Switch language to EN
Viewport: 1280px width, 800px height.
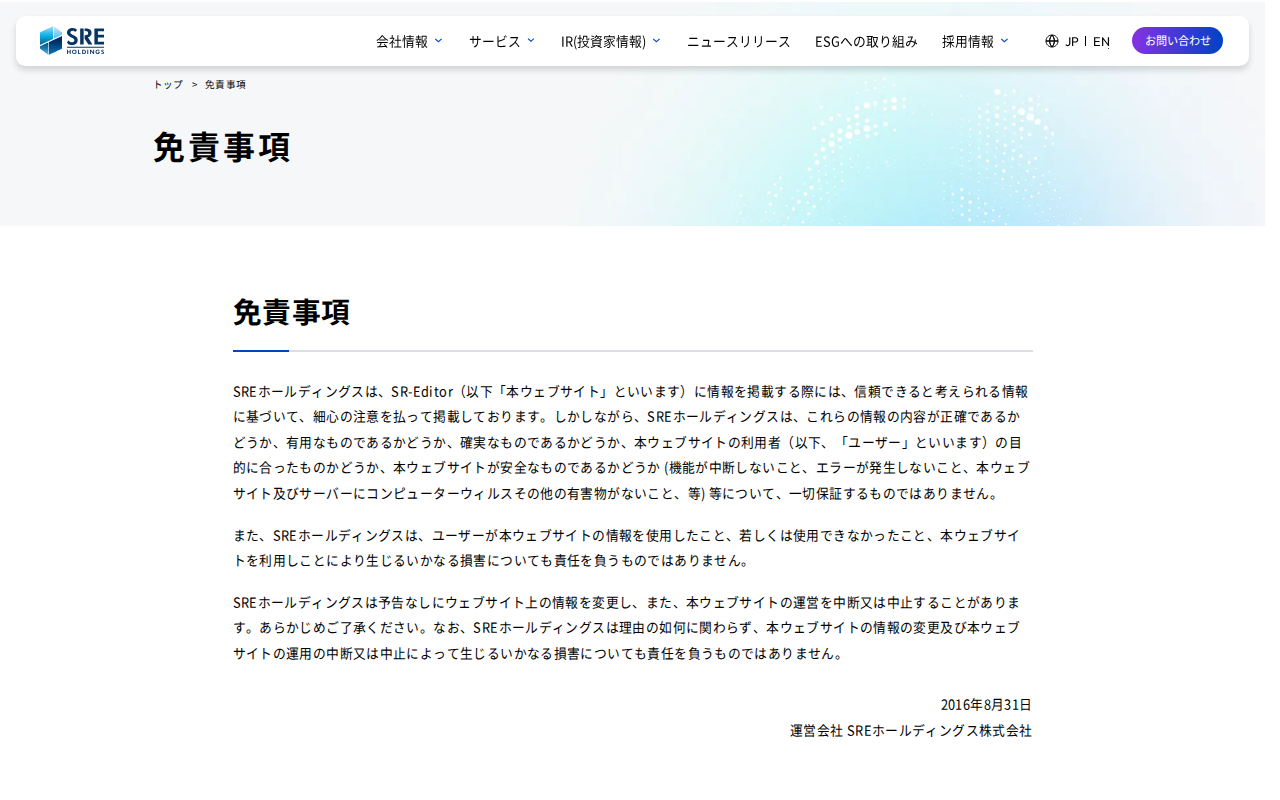point(1101,41)
